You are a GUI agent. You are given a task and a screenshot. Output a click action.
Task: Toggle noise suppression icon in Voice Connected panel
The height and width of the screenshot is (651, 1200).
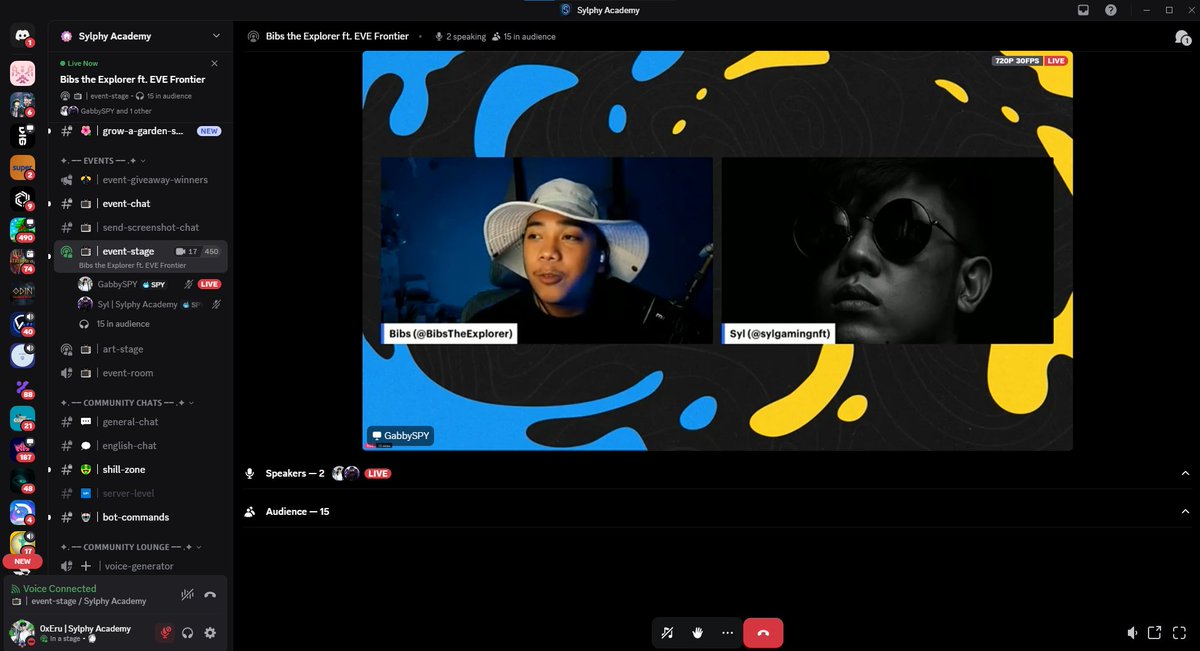pos(187,594)
